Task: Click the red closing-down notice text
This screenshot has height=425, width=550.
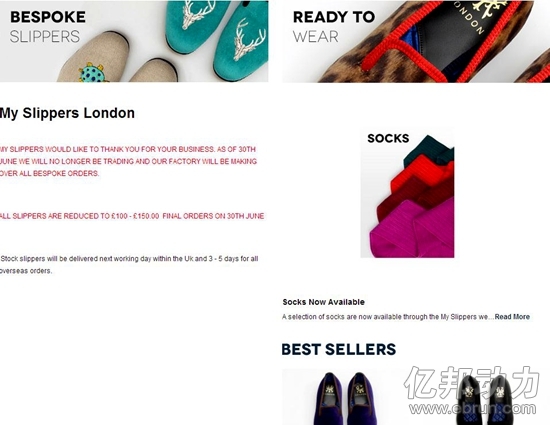Action: tap(128, 161)
